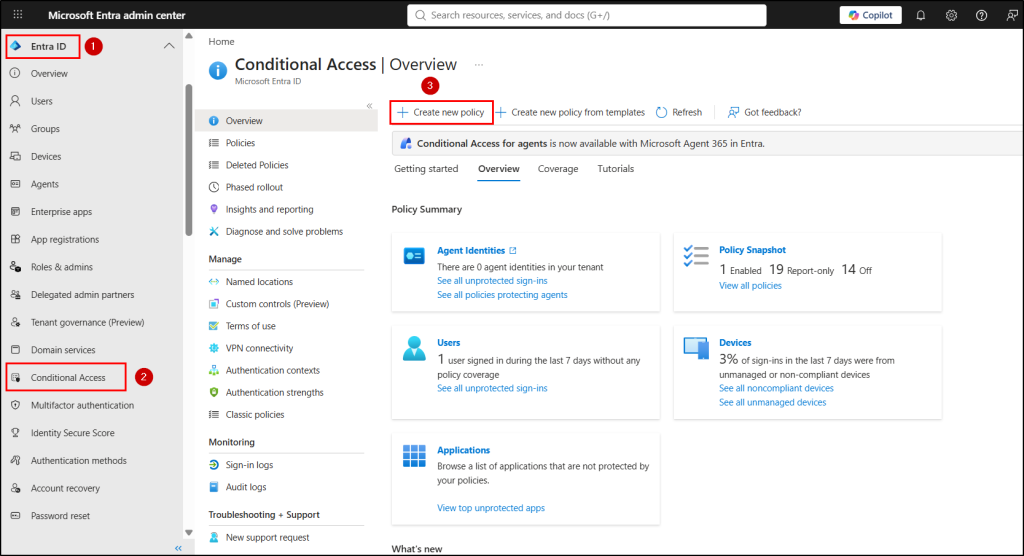
Task: Click Got feedback? button
Action: coord(765,112)
